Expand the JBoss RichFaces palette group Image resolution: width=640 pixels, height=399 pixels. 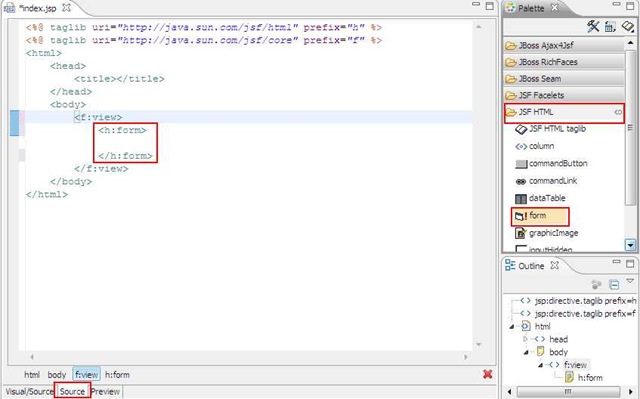click(x=564, y=62)
